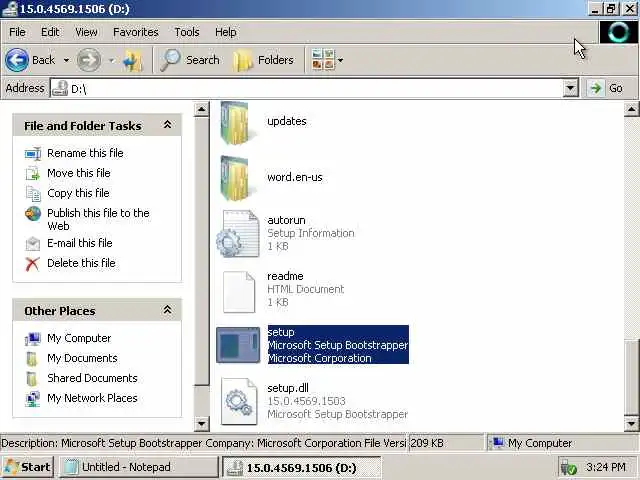Open the View menu
The width and height of the screenshot is (640, 480).
(x=86, y=32)
